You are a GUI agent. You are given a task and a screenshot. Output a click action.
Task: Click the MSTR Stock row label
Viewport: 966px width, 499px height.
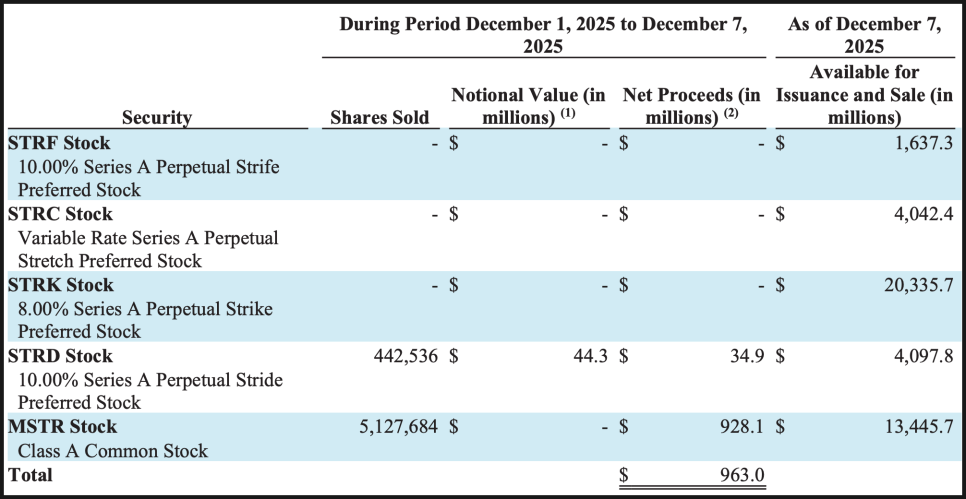pos(63,427)
